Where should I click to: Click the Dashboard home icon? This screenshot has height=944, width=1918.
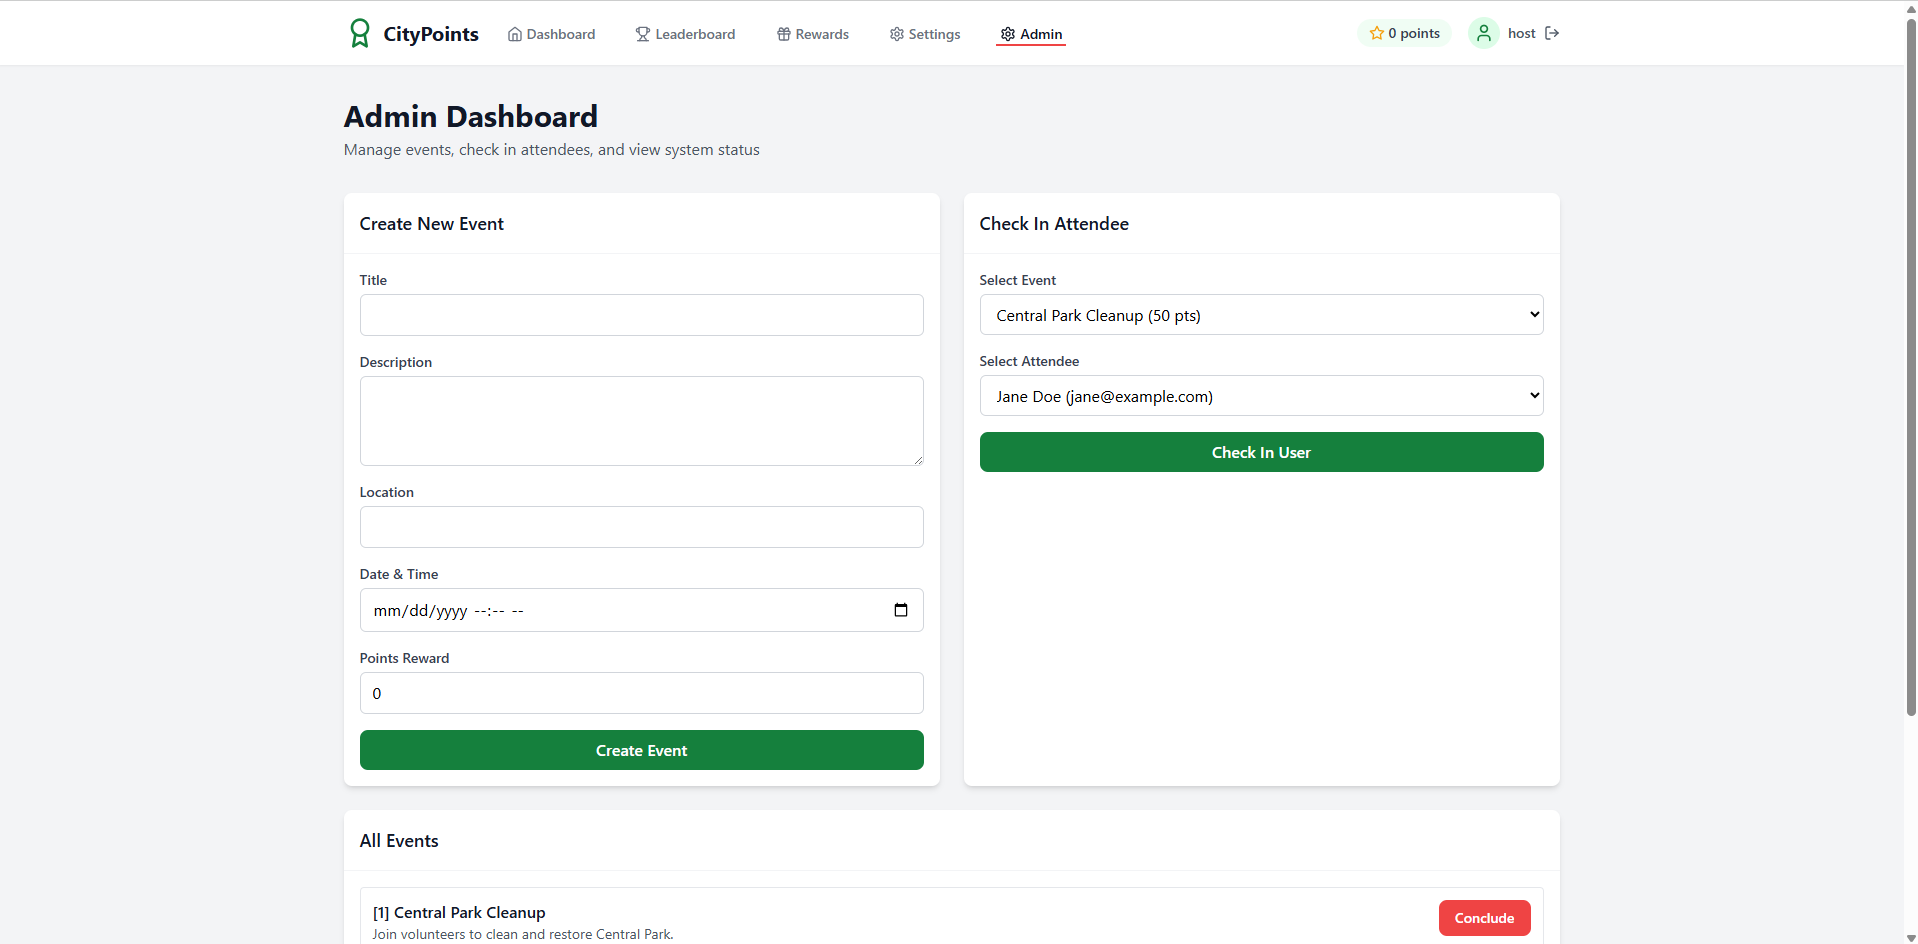[x=515, y=34]
